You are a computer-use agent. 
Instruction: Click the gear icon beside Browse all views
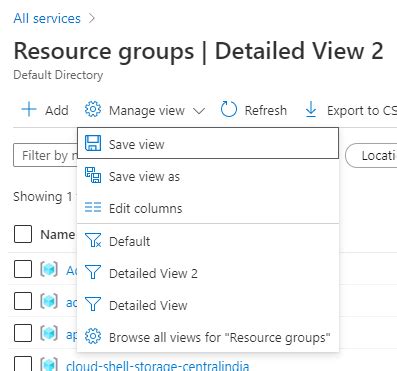pyautogui.click(x=93, y=336)
